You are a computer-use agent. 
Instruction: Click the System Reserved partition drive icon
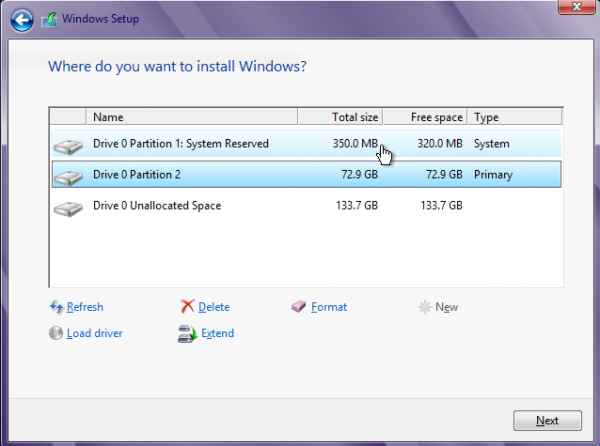(68, 147)
